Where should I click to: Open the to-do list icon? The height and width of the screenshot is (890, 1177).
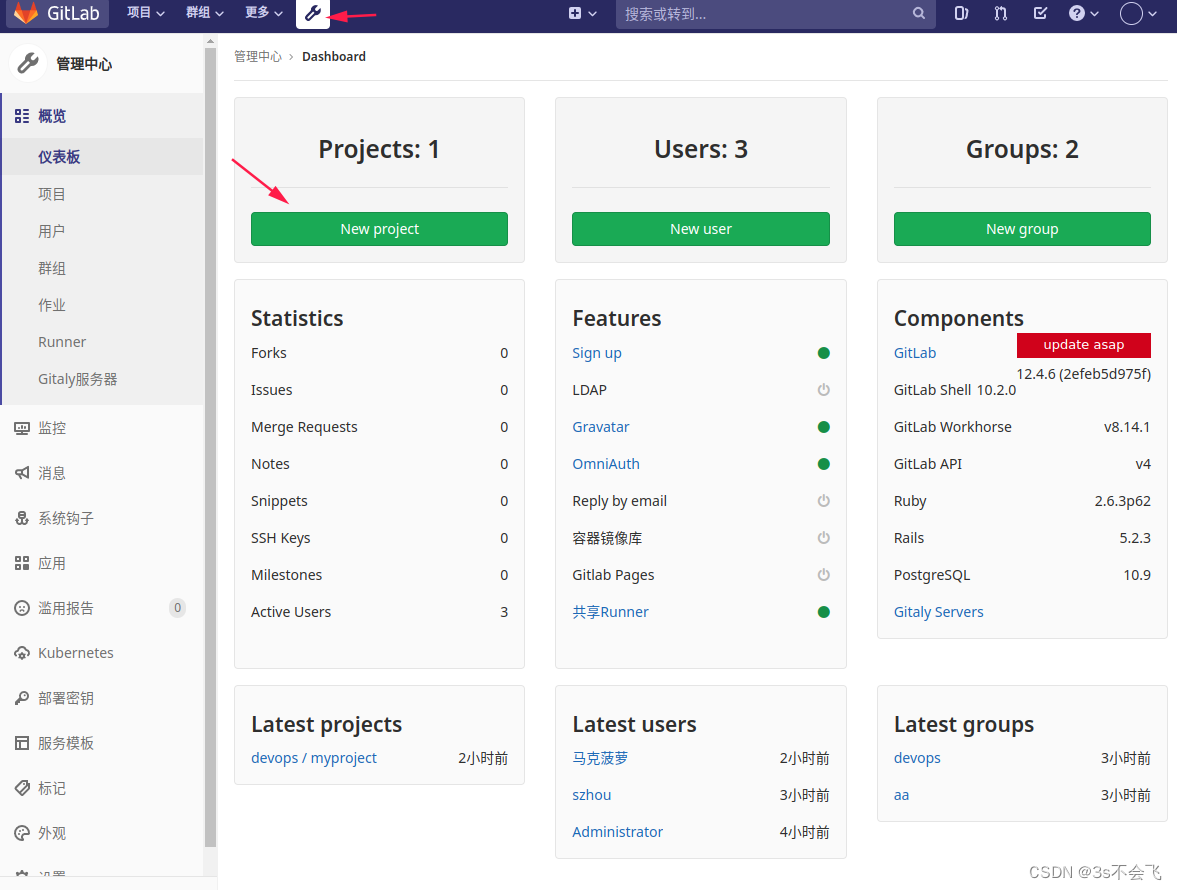[1040, 14]
